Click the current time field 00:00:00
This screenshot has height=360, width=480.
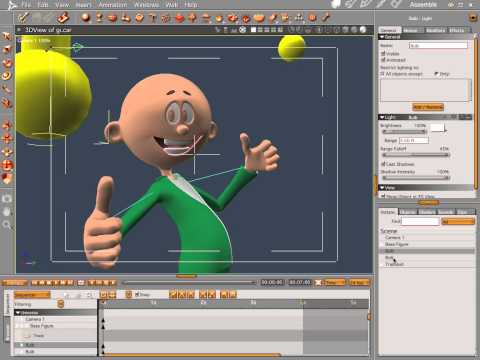click(272, 283)
